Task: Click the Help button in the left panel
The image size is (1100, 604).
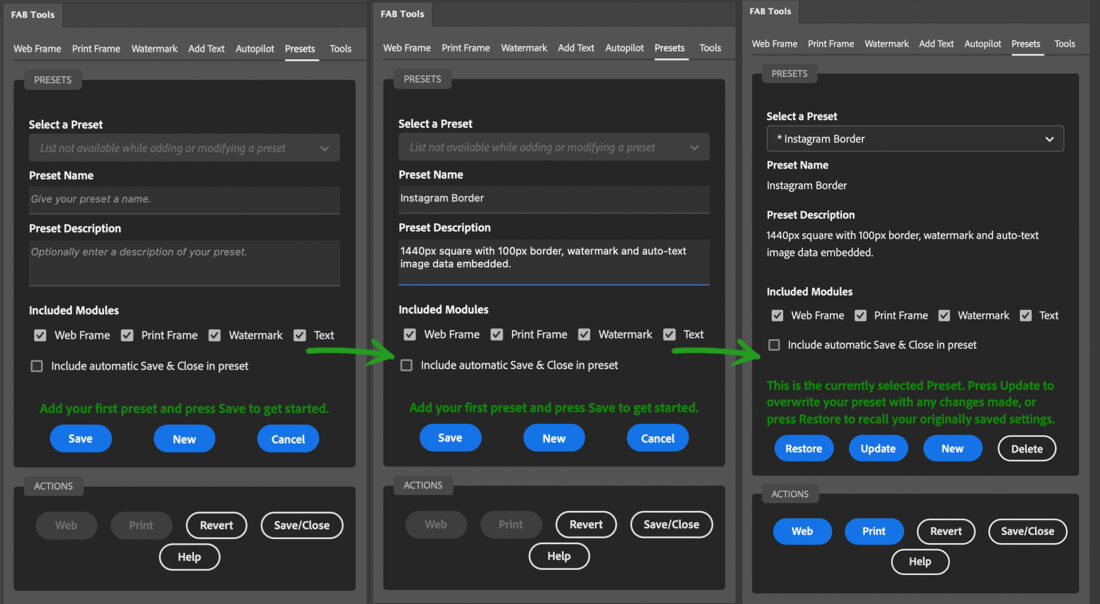Action: coord(189,557)
